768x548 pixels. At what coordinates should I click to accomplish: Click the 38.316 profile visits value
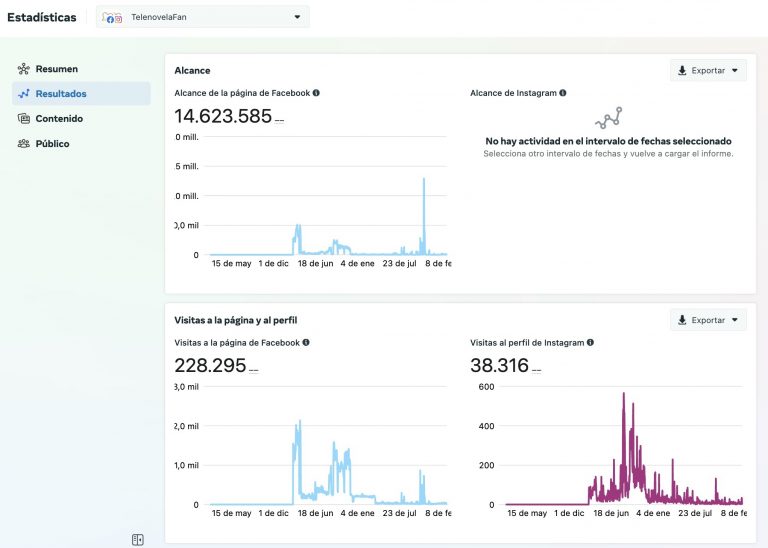(x=499, y=365)
